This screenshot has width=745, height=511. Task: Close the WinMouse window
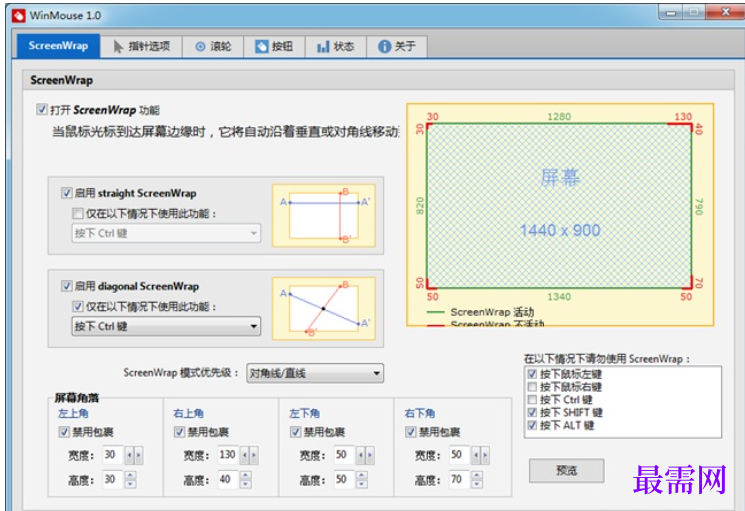tap(726, 12)
